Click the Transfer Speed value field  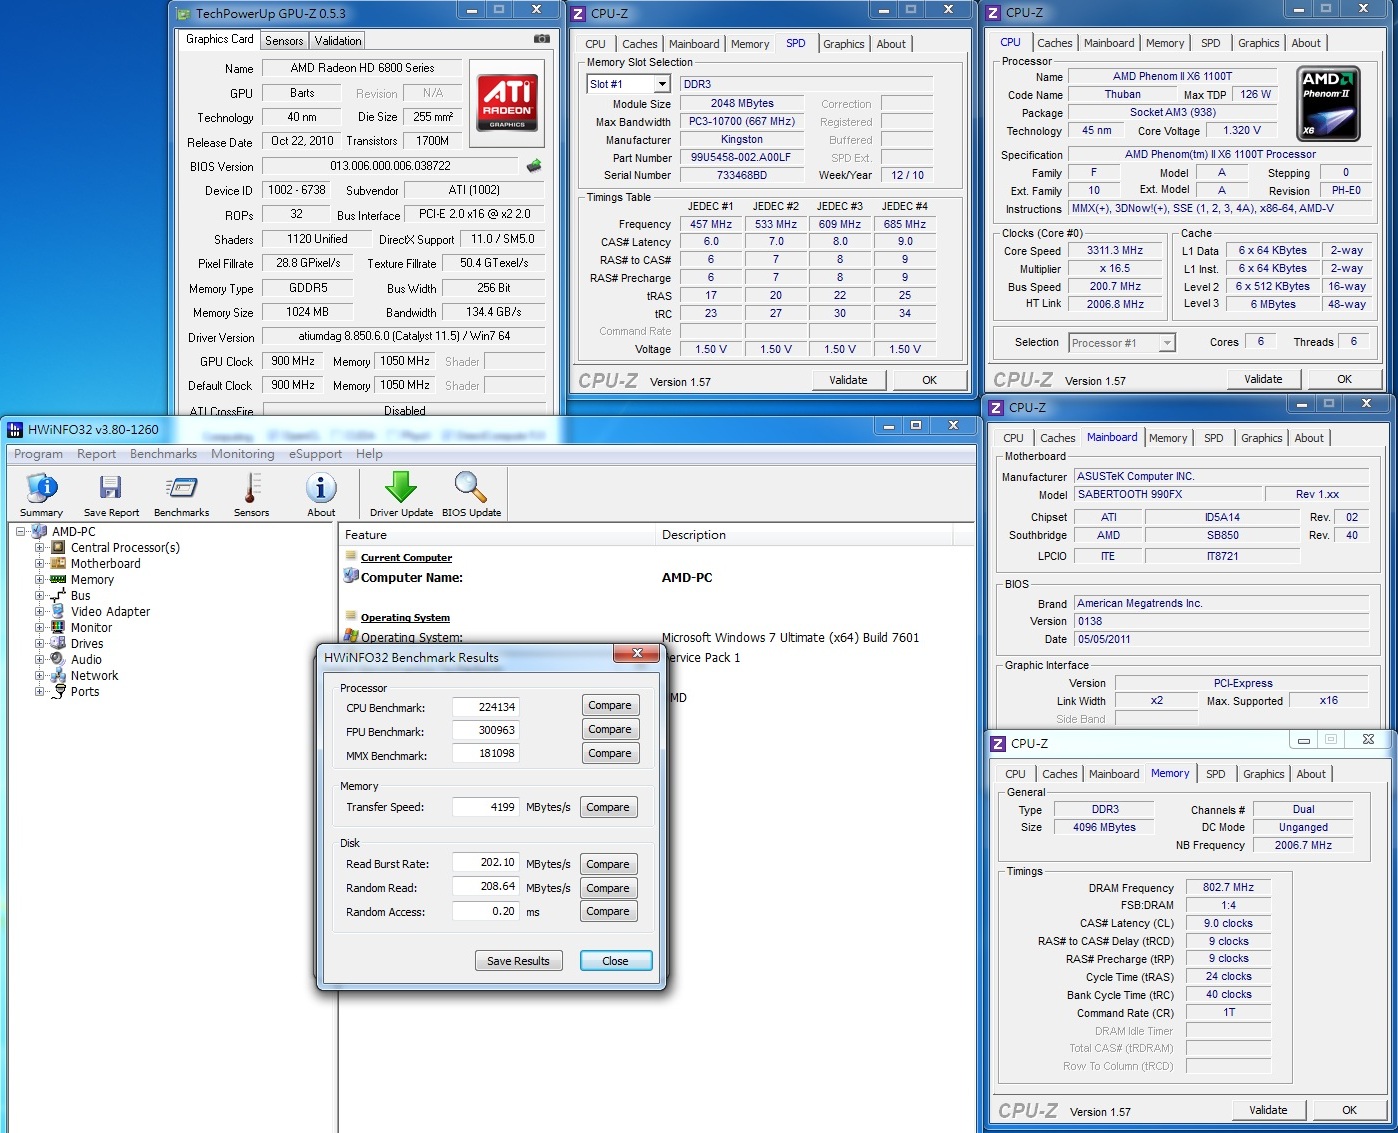click(485, 807)
